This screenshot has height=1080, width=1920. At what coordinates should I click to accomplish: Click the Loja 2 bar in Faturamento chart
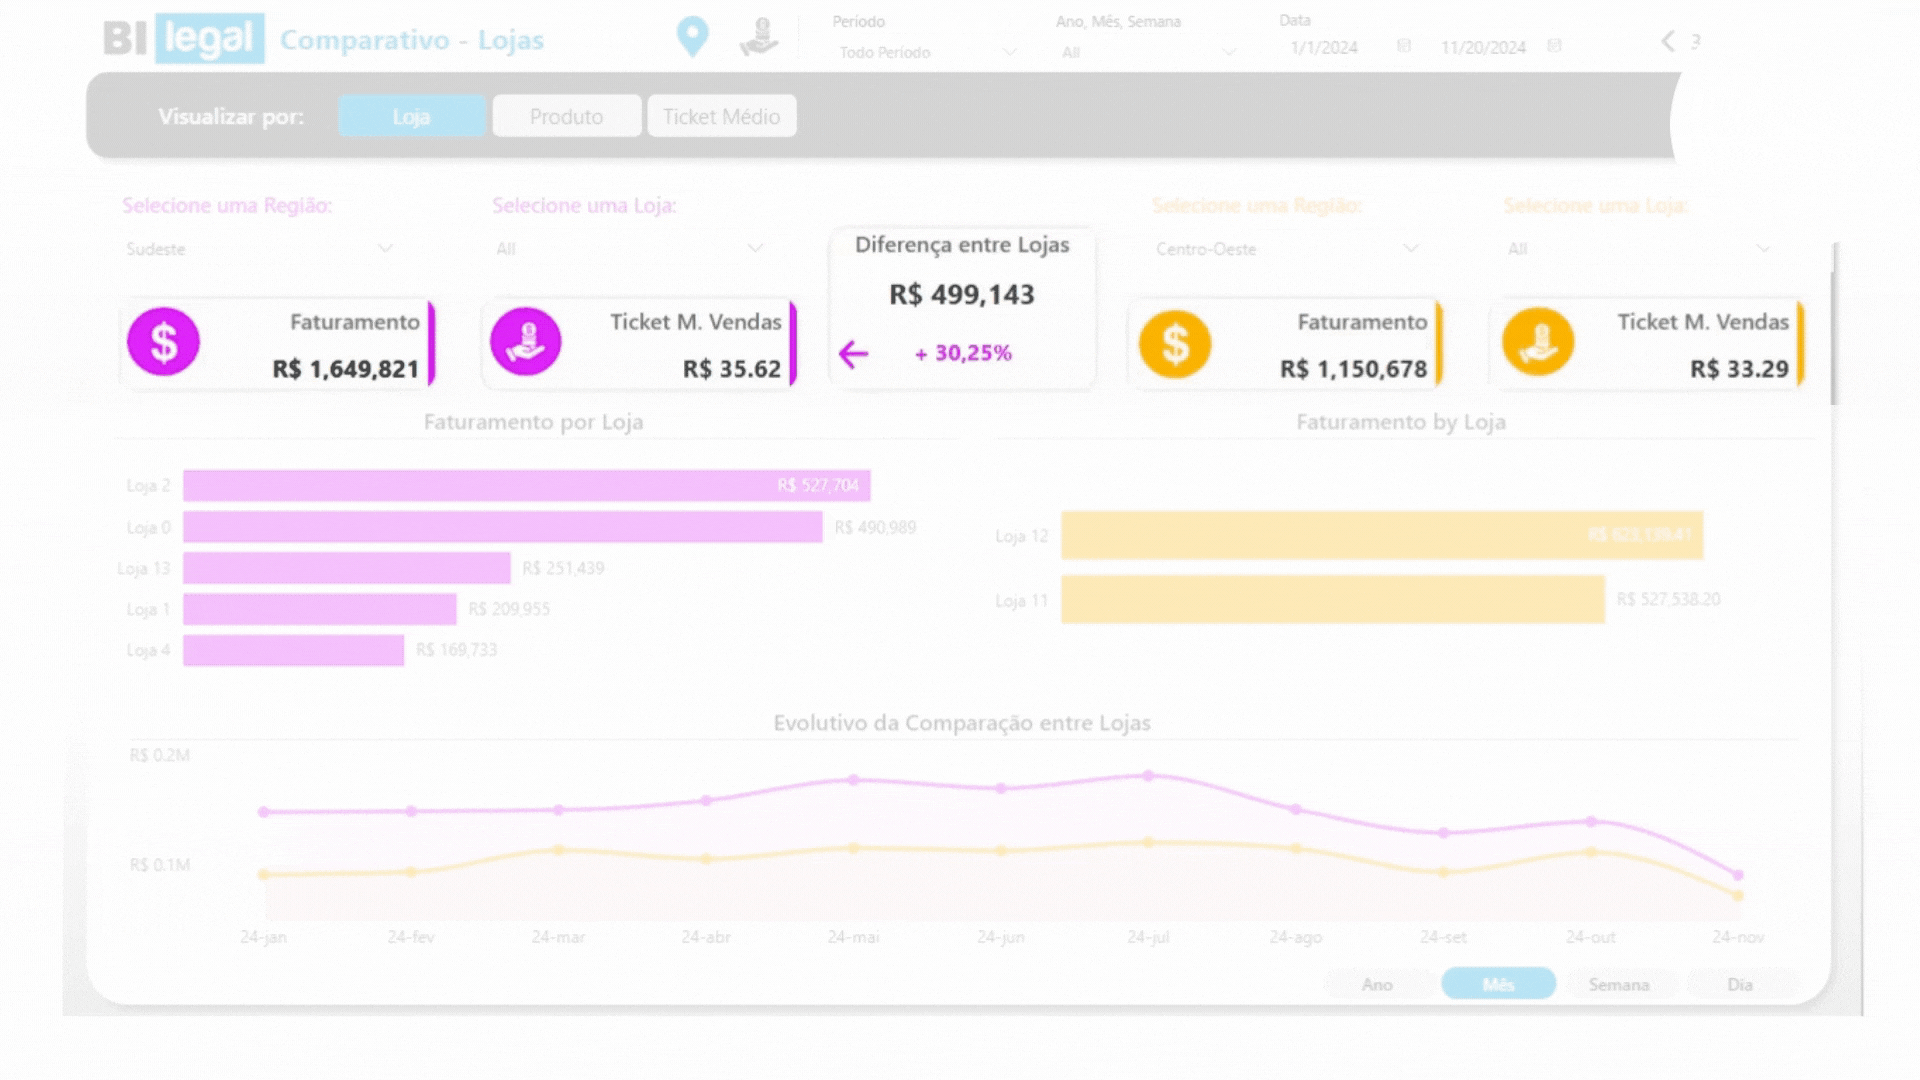point(526,486)
